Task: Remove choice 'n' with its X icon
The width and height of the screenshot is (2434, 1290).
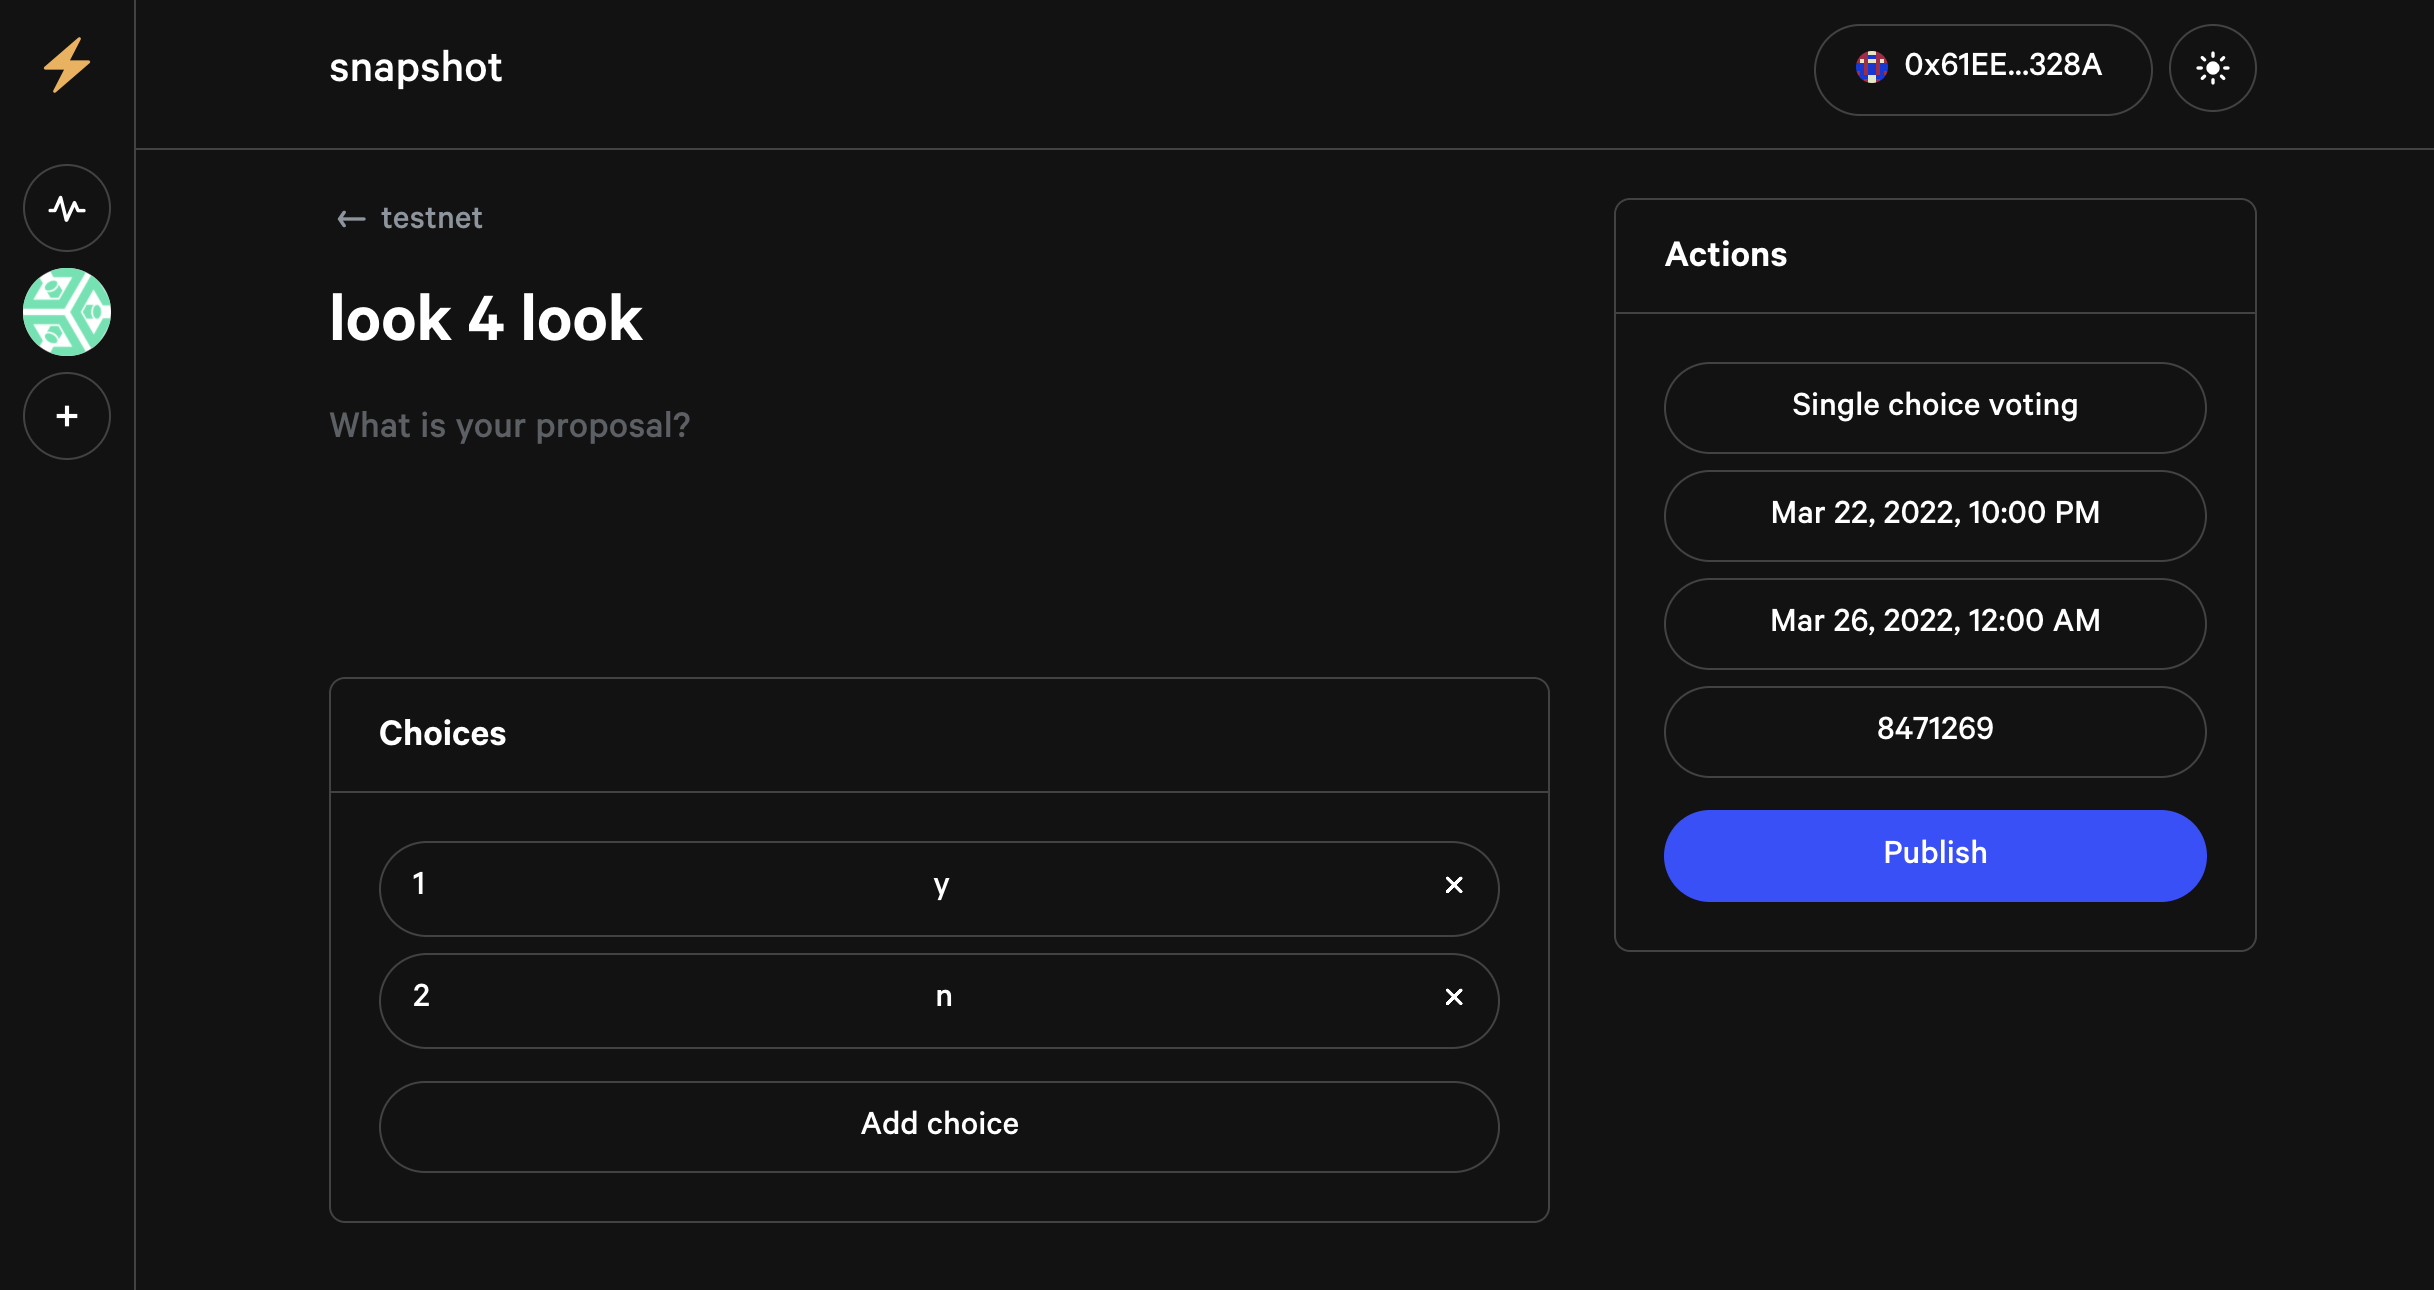Action: [x=1454, y=998]
